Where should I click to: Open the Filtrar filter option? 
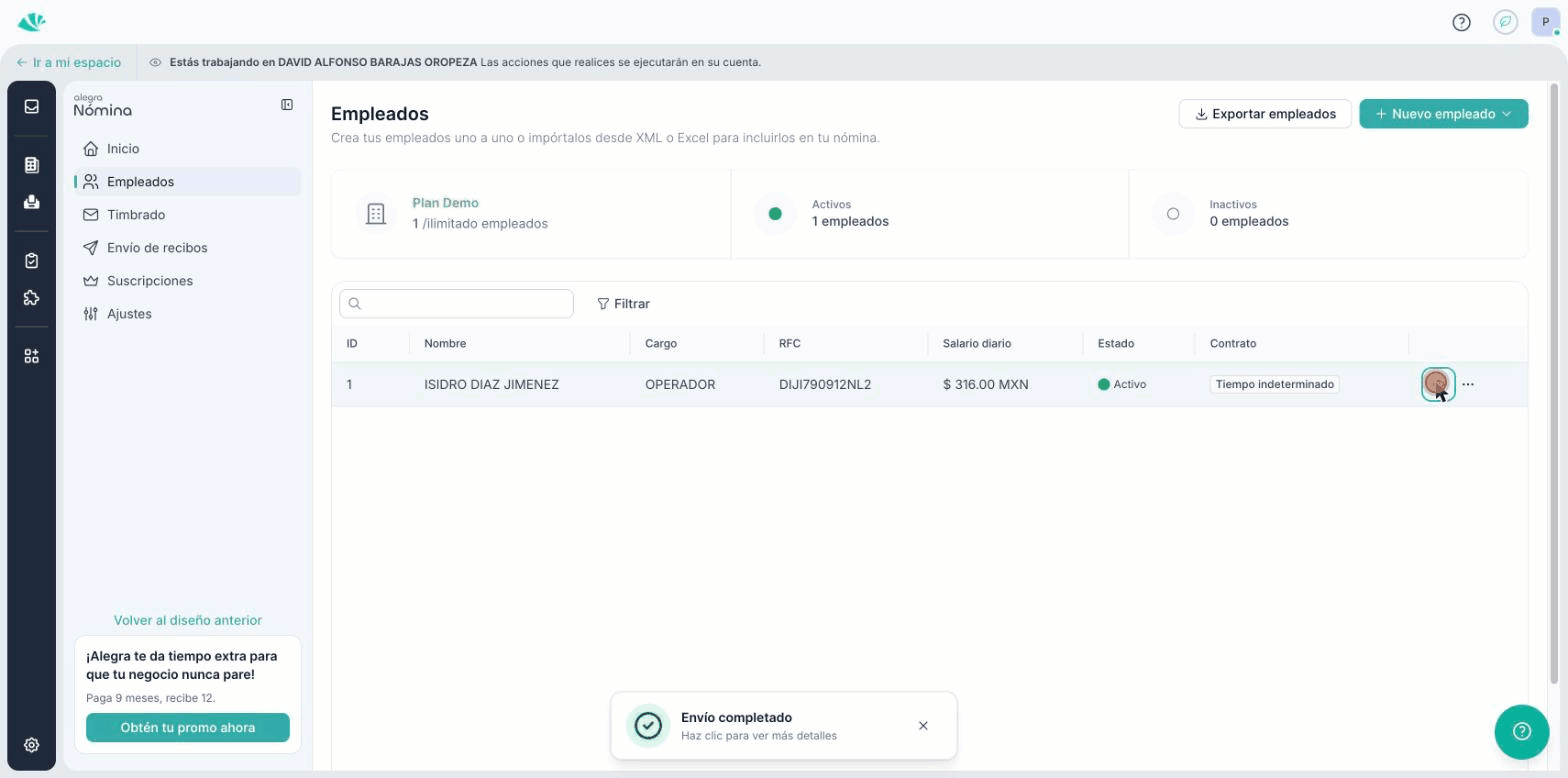[x=623, y=304]
